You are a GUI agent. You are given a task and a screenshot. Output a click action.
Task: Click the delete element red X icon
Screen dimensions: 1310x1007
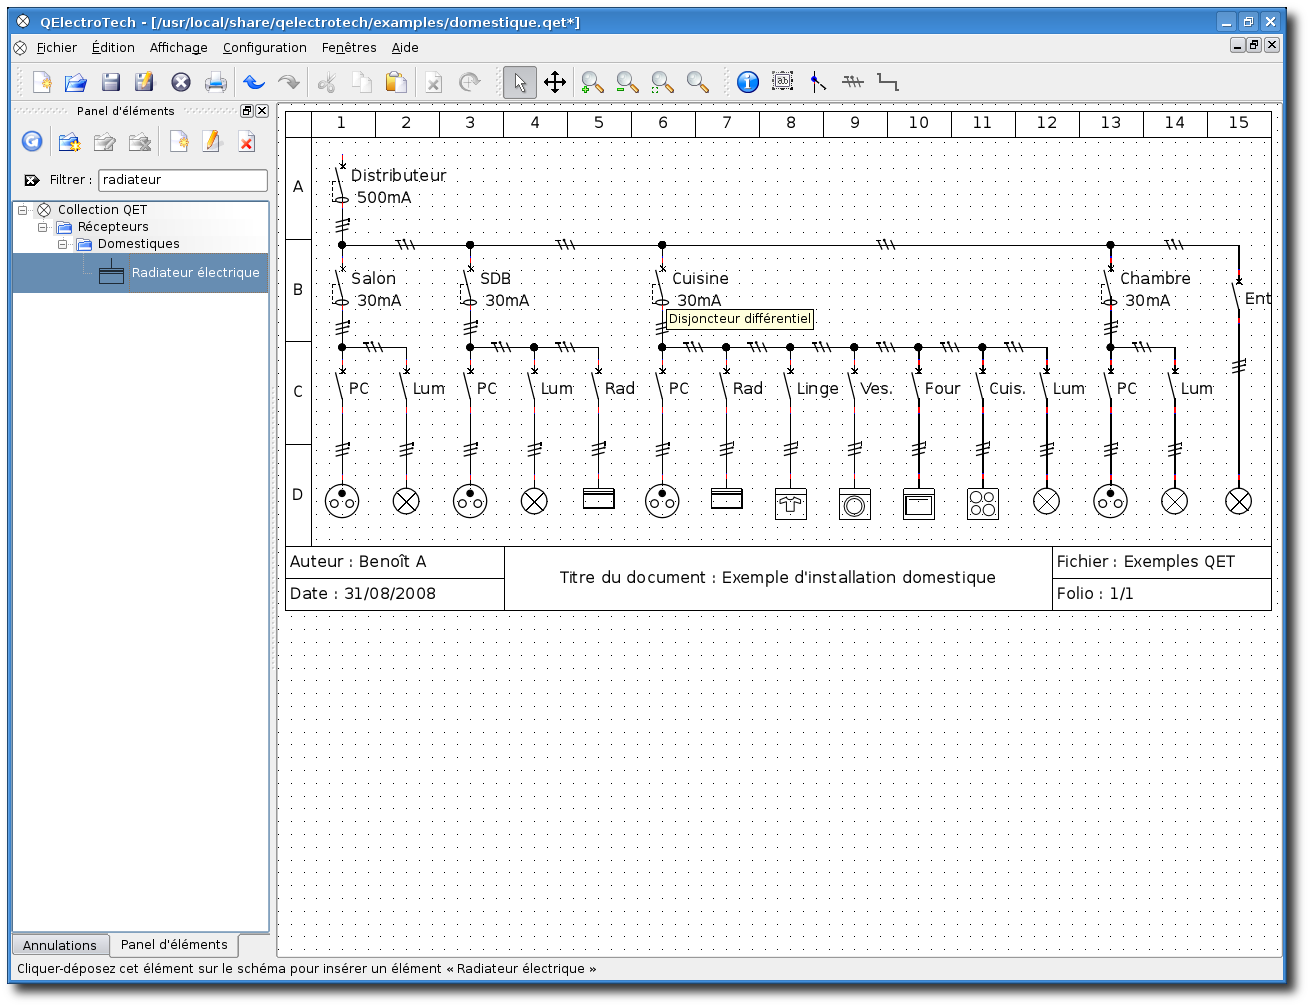(x=246, y=142)
